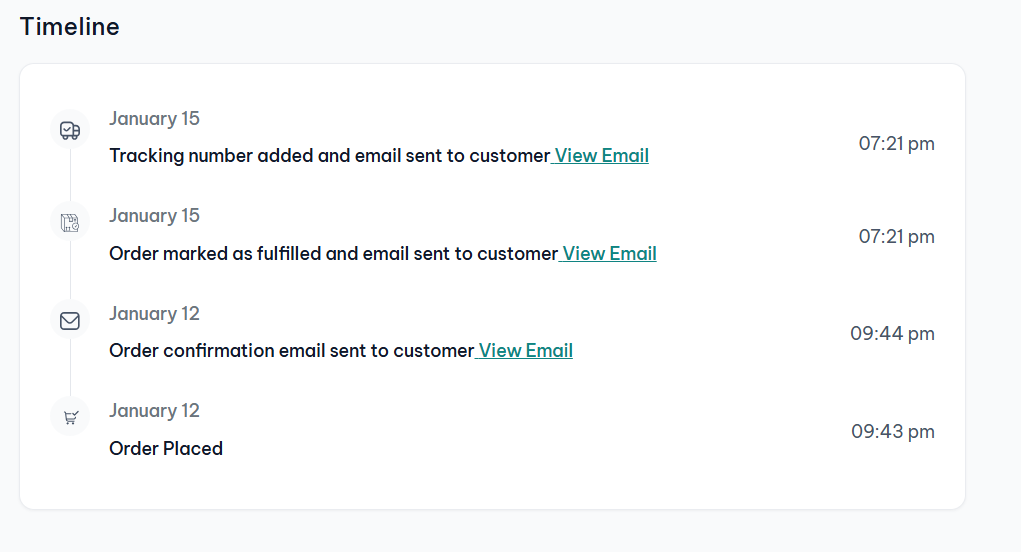
Task: Select the 'Order marked as fulfilled' event text
Action: (333, 254)
